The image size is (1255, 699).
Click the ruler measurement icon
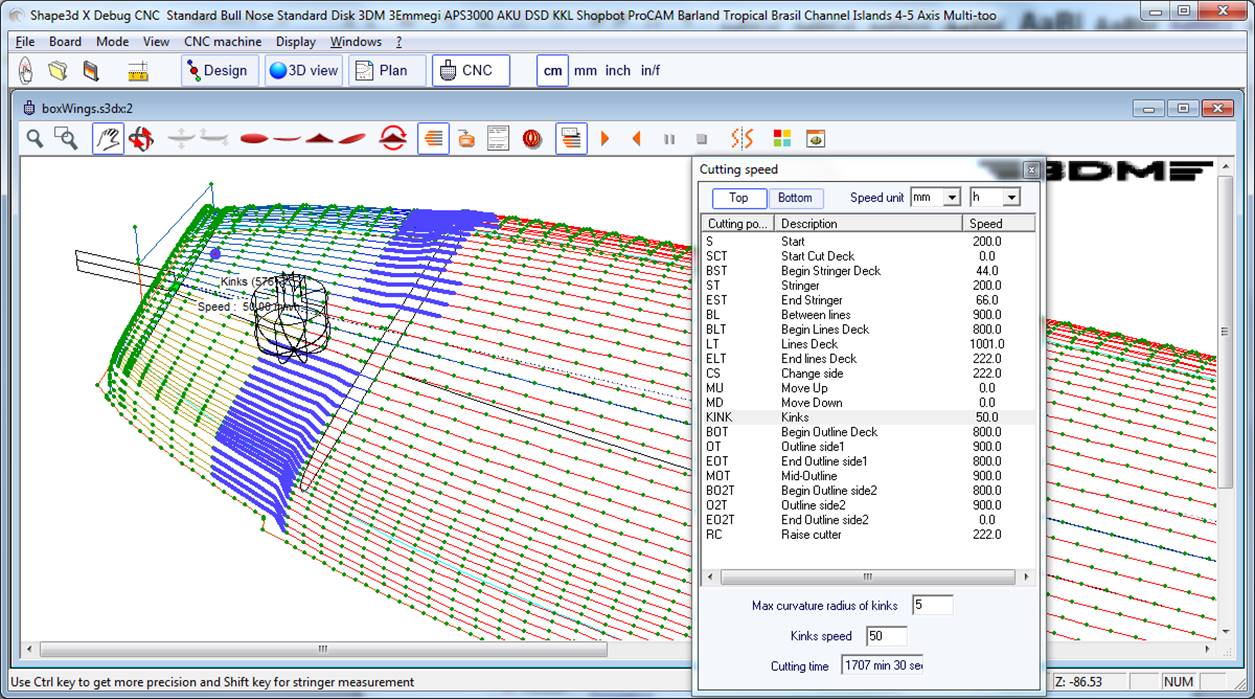(x=138, y=71)
